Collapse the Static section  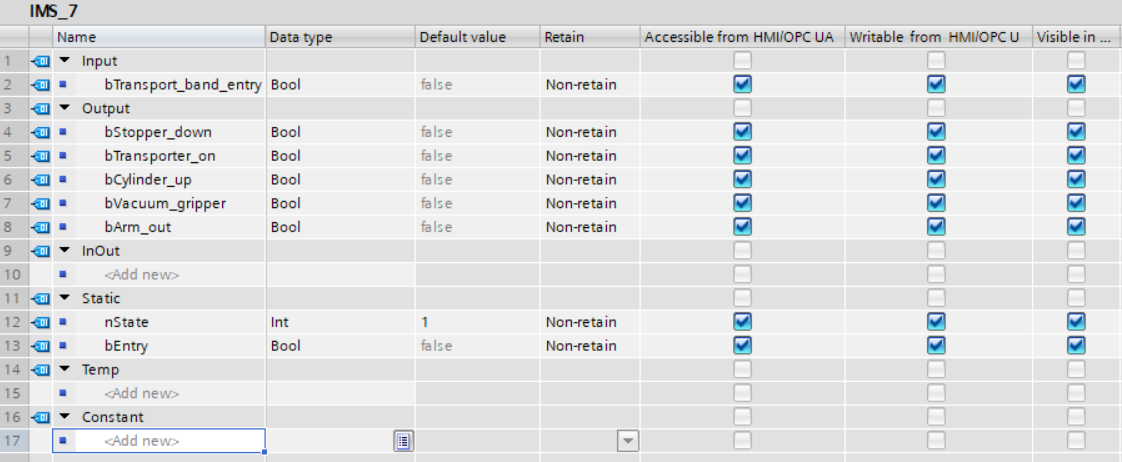(x=65, y=298)
